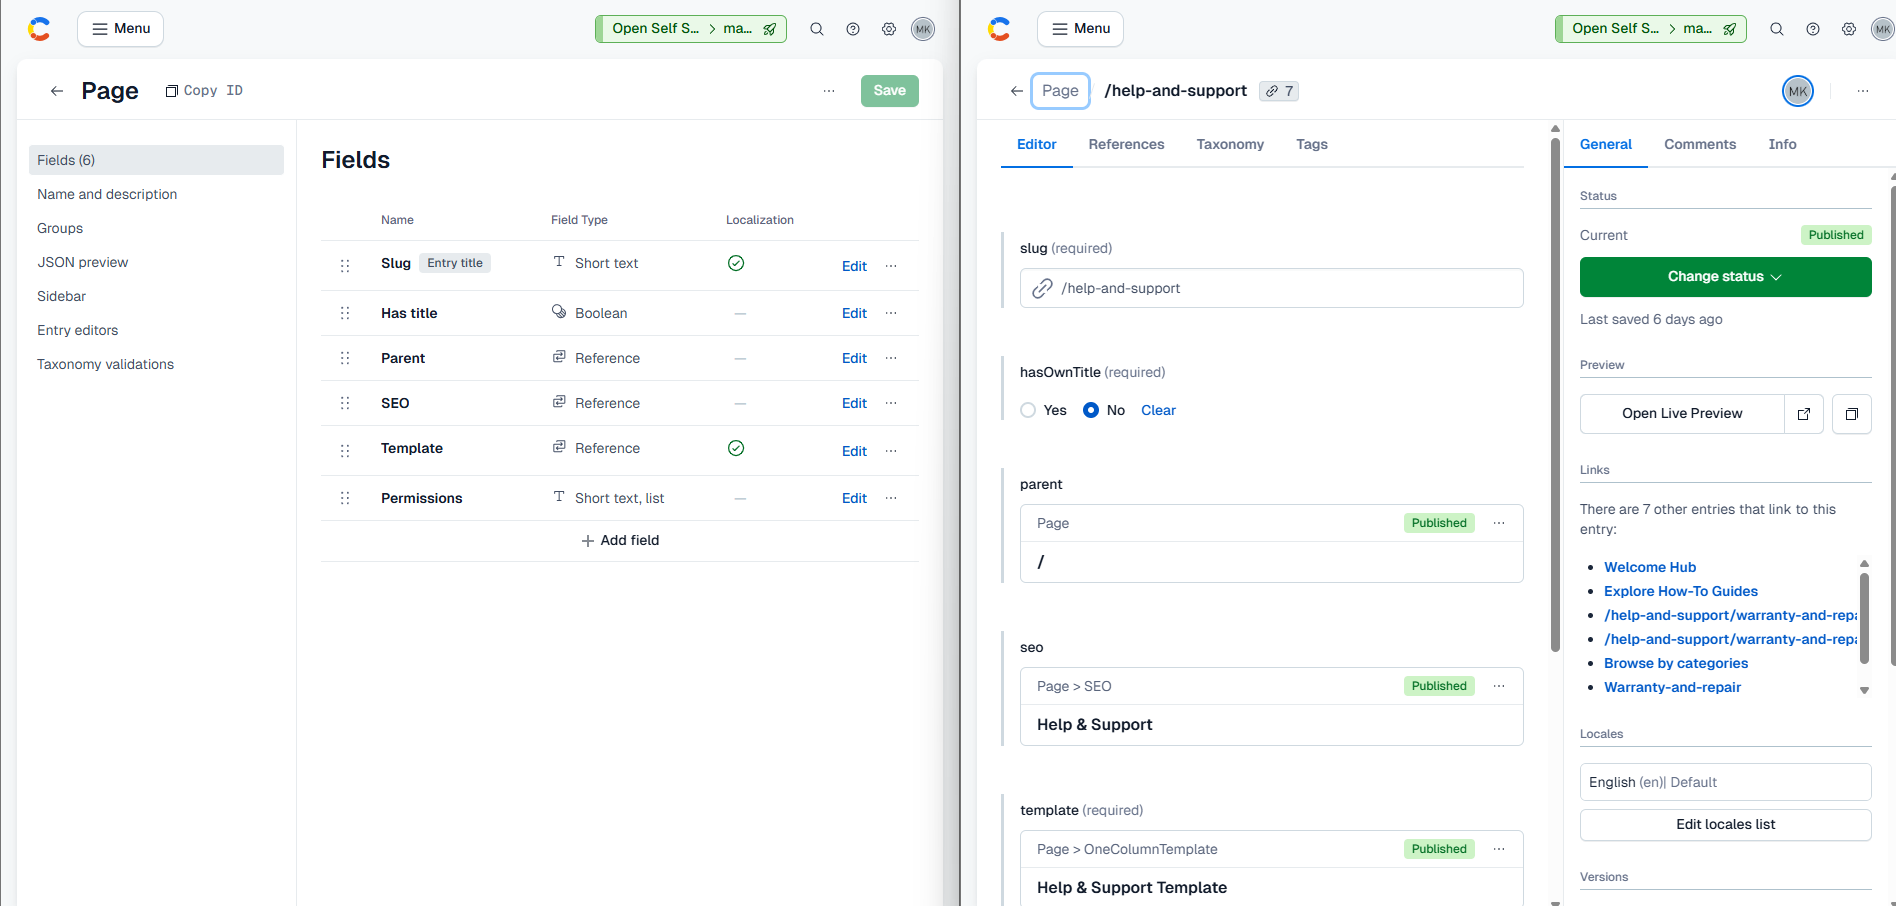Open the Change status dropdown
Viewport: 1896px width, 906px height.
1724,277
